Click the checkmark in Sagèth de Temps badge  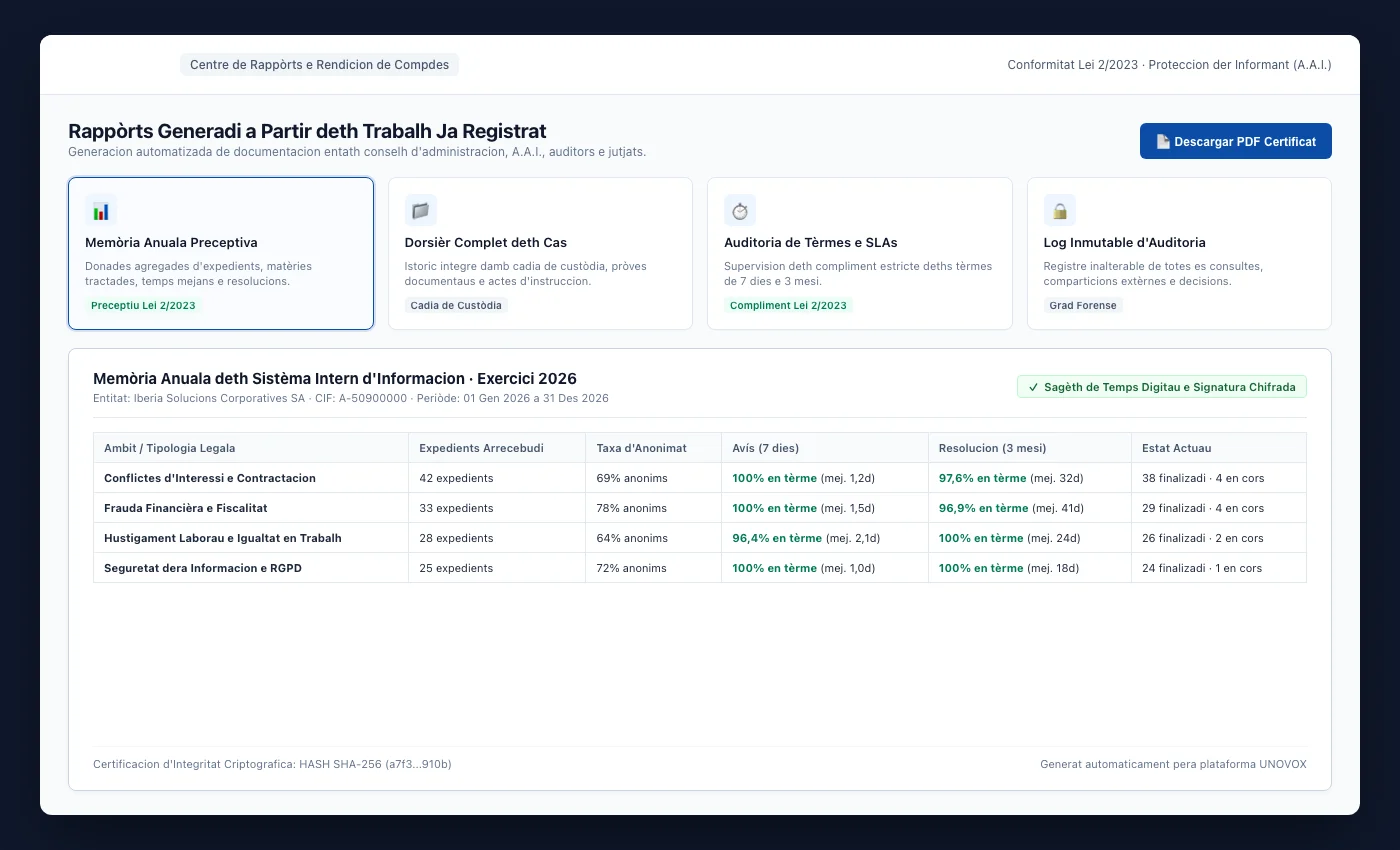tap(1033, 387)
